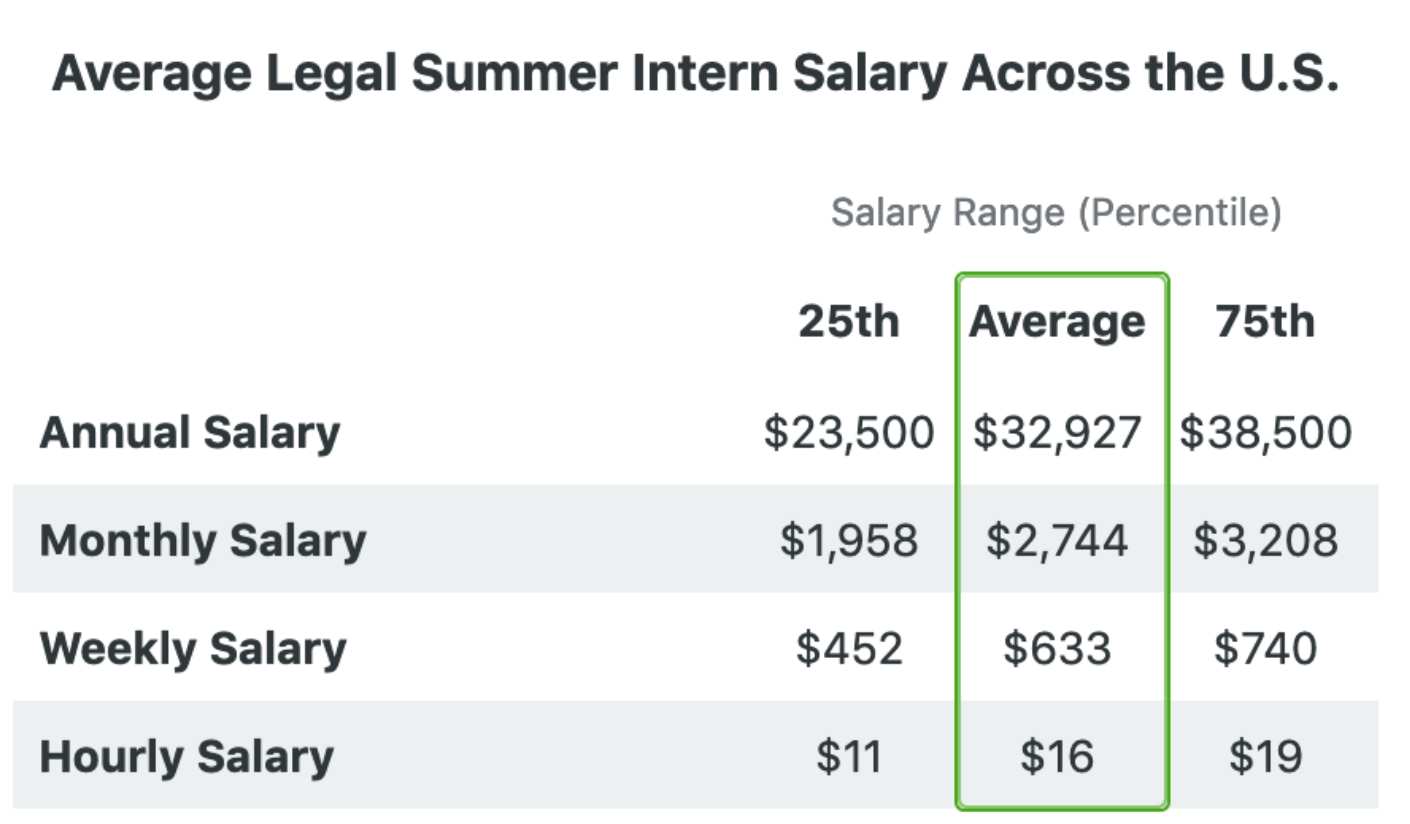The width and height of the screenshot is (1410, 824).
Task: Select the Annual Salary row label
Action: click(190, 433)
